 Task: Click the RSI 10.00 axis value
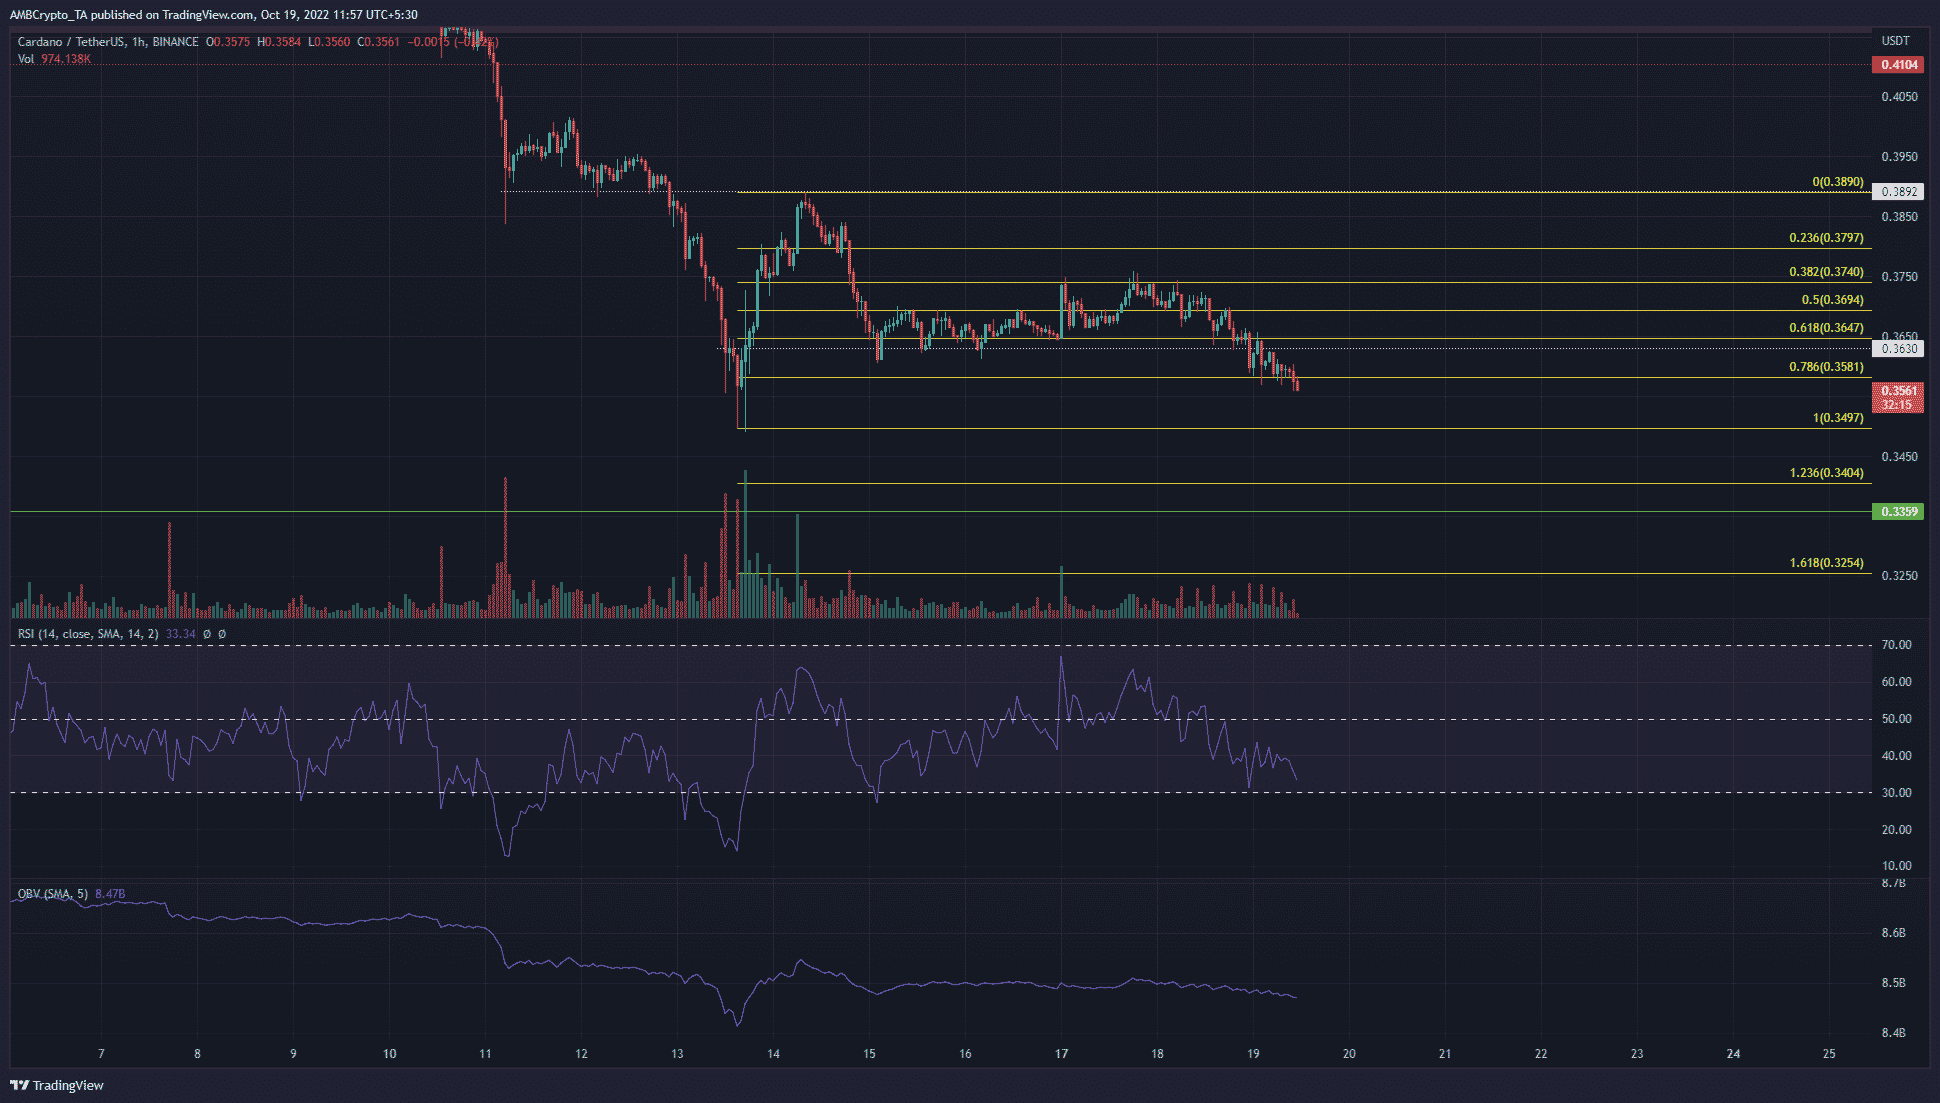click(1896, 866)
